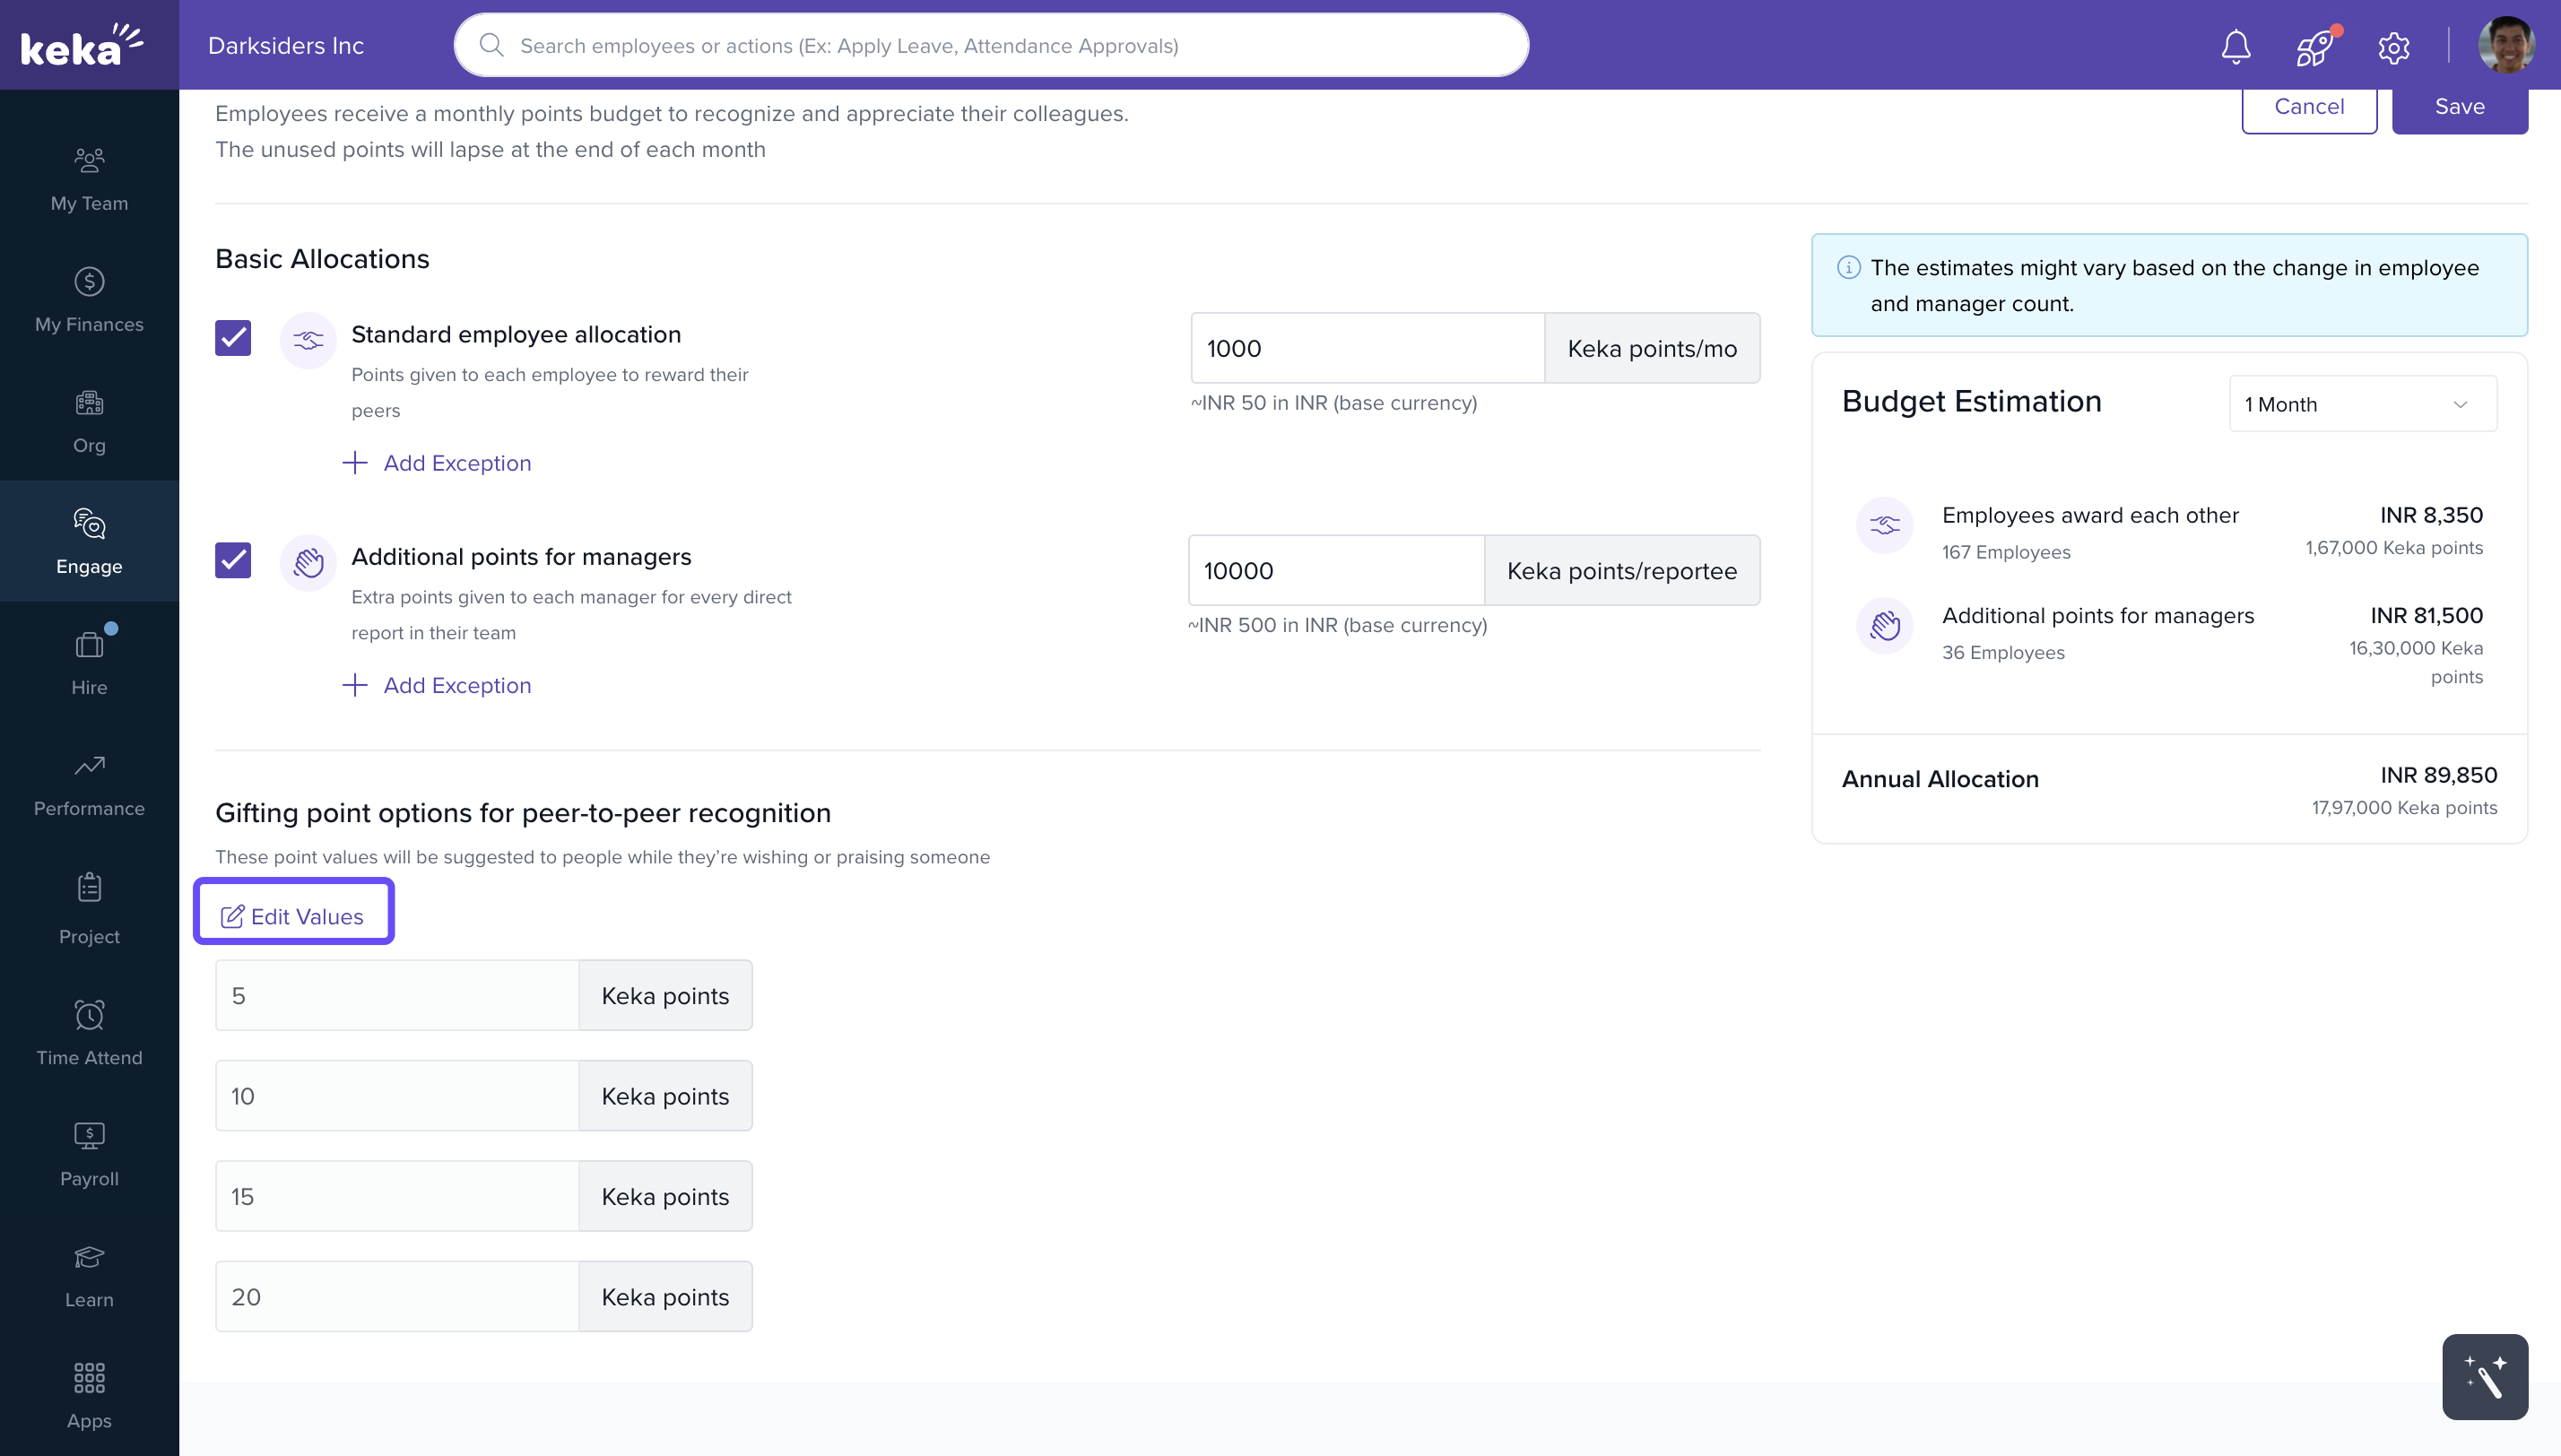Viewport: 2561px width, 1456px height.
Task: Click the keka logo
Action: 82,45
